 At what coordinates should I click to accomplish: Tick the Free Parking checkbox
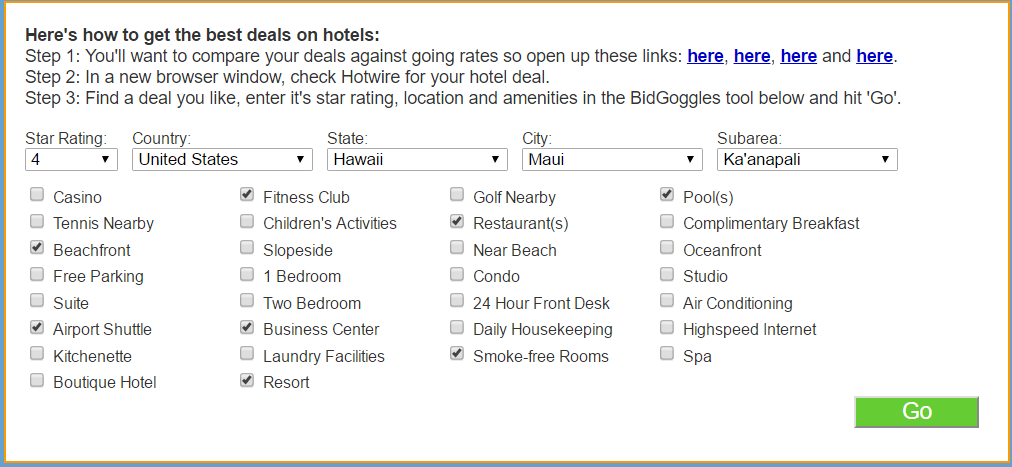coord(37,275)
